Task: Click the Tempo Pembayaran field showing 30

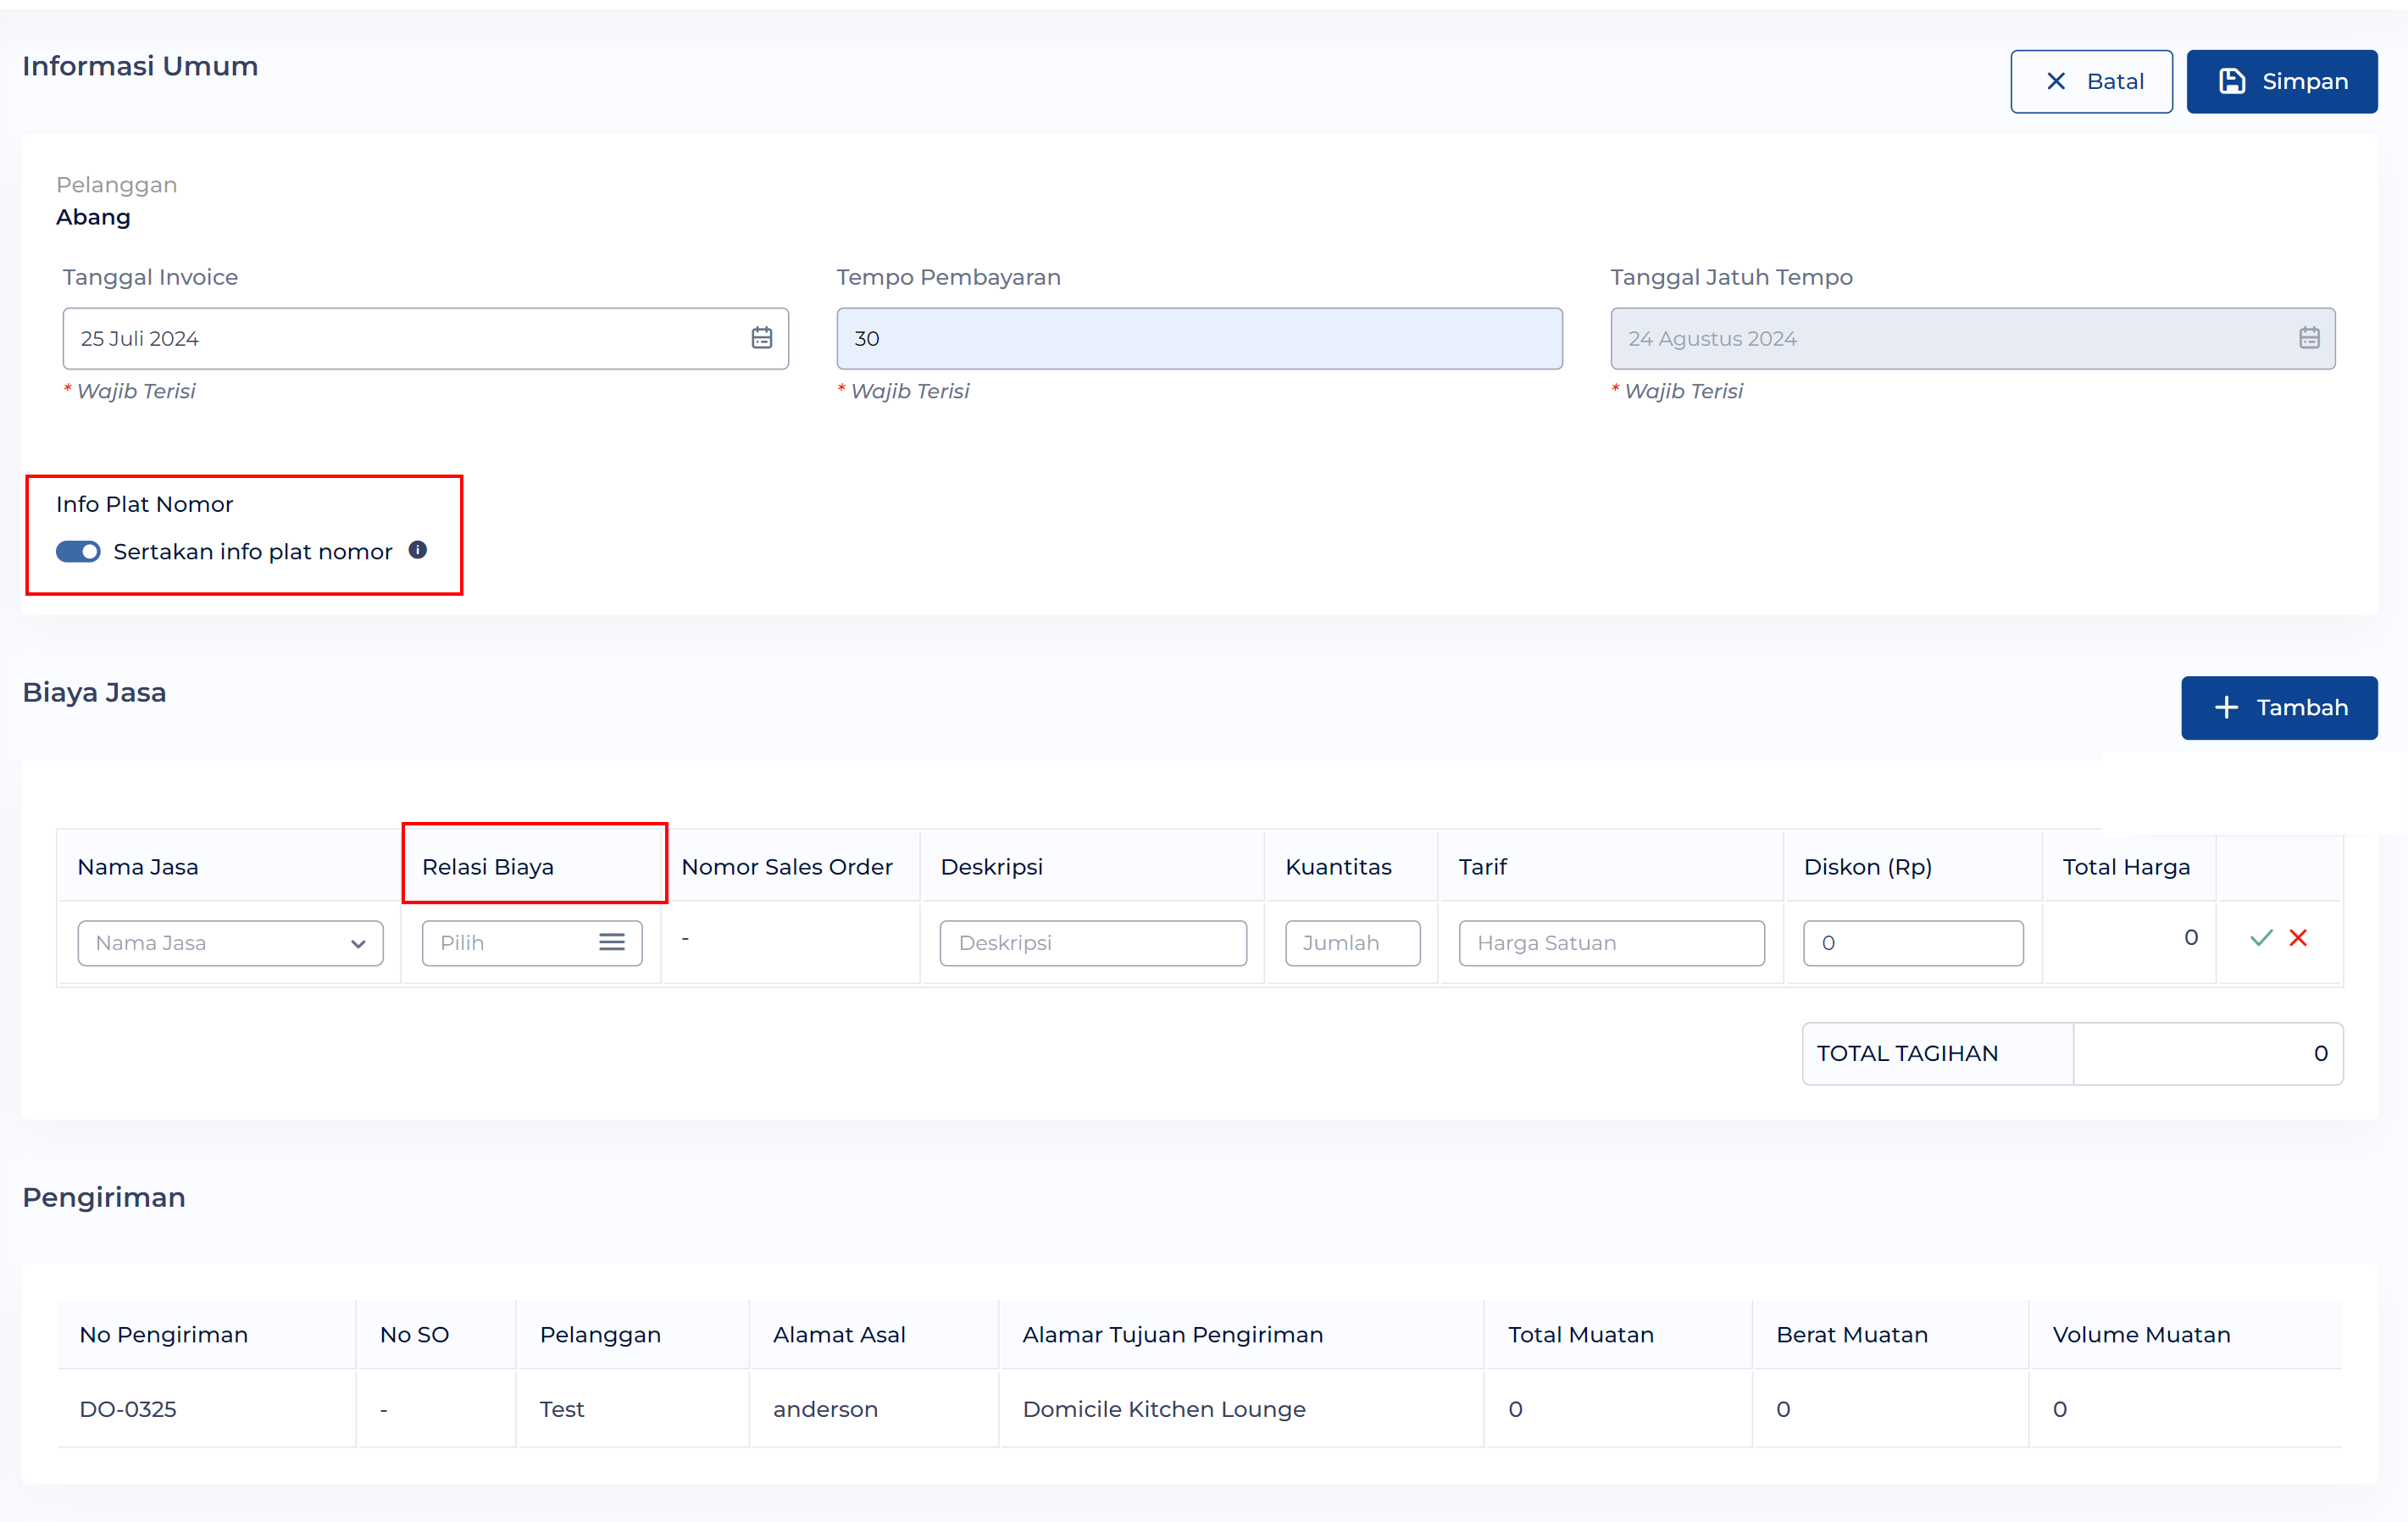Action: [x=1199, y=339]
